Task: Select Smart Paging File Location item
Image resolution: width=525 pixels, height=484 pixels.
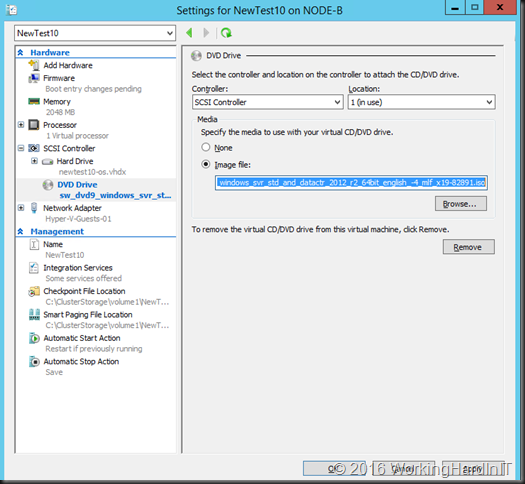Action: 88,315
